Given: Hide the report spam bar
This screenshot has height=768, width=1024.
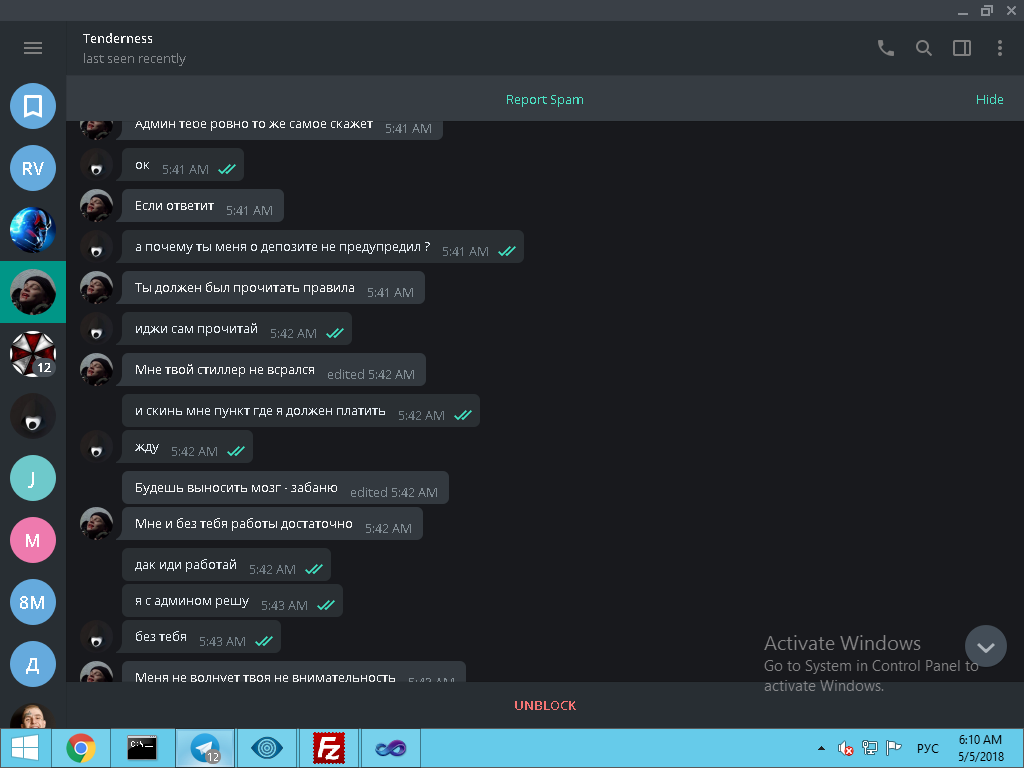Looking at the screenshot, I should pyautogui.click(x=989, y=99).
